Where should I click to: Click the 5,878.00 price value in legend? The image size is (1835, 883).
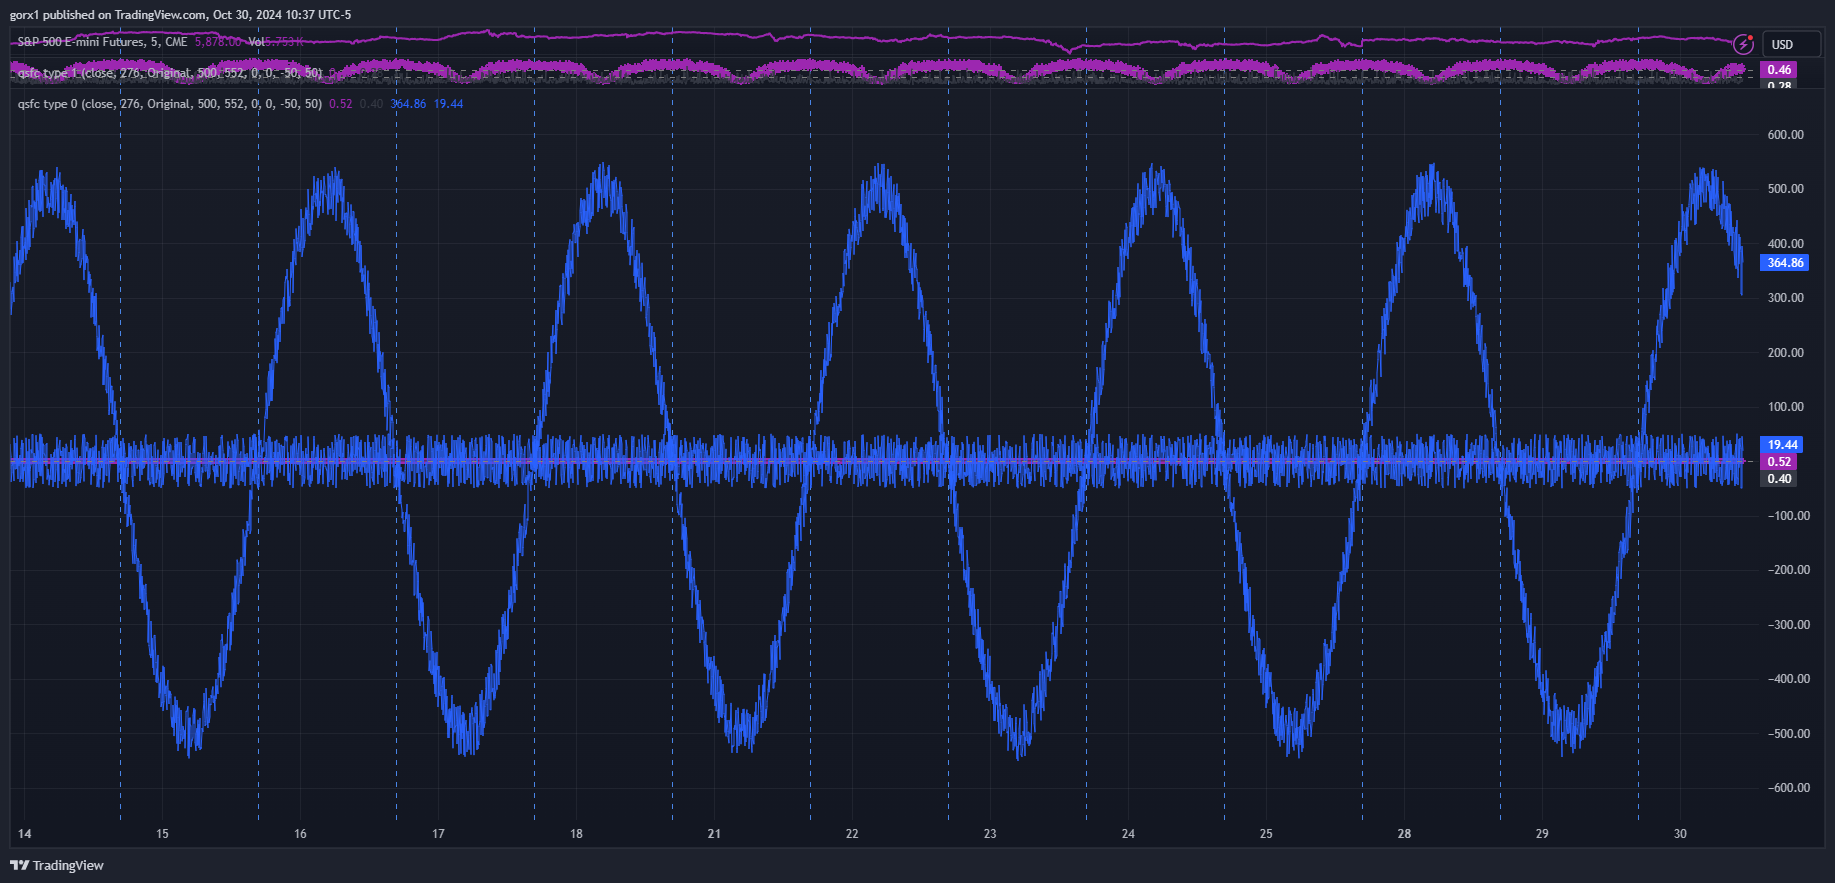click(218, 42)
